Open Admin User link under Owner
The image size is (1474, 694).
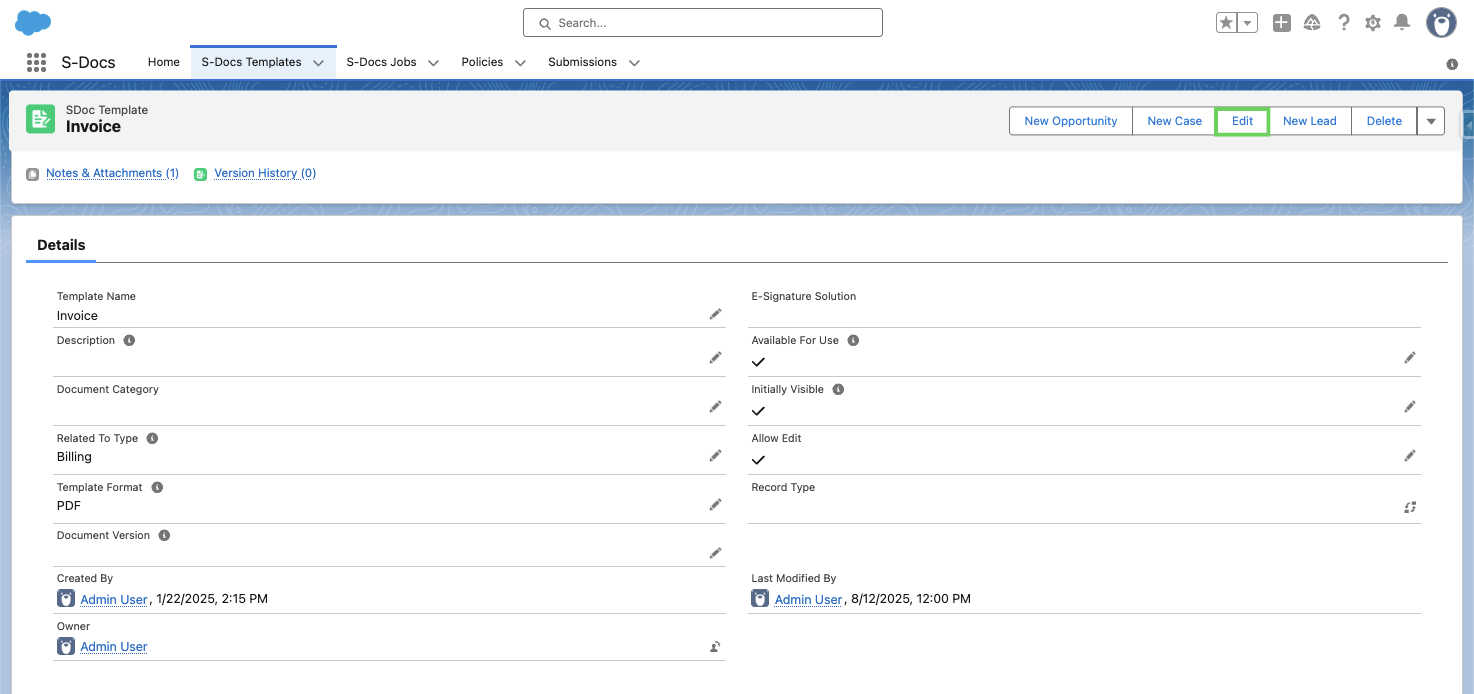(114, 647)
